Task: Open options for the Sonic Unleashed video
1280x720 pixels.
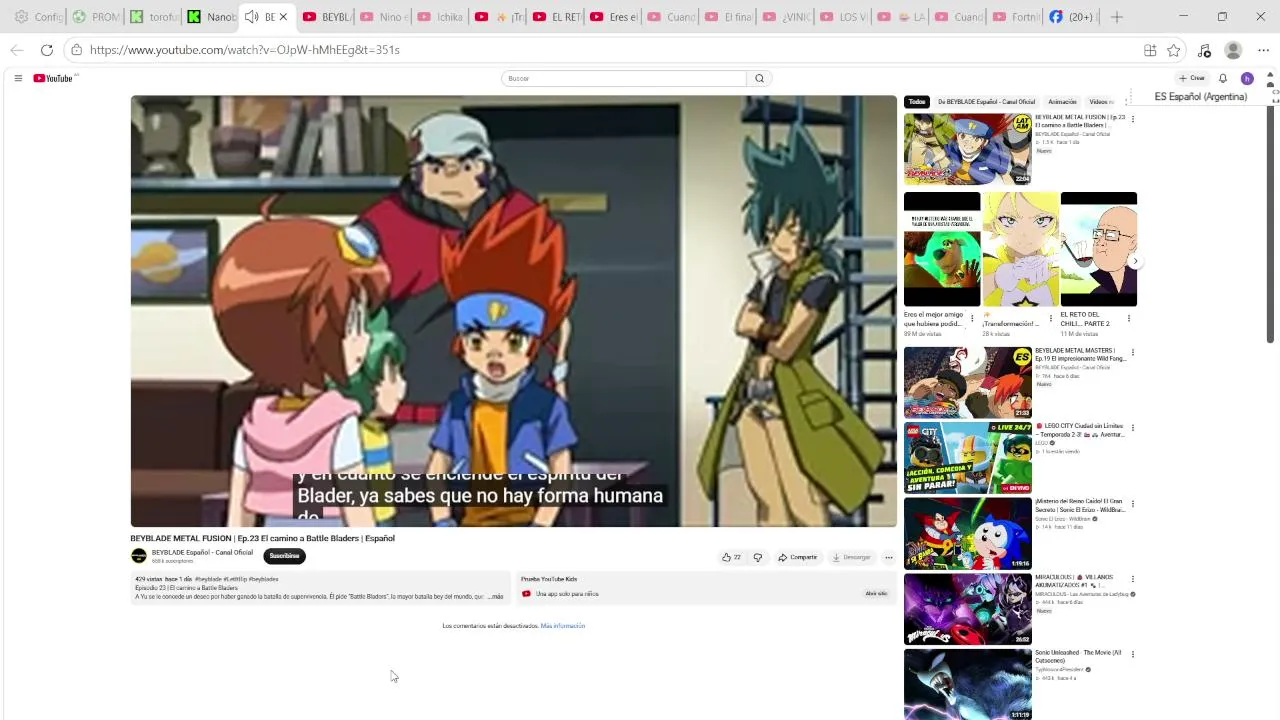Action: (1132, 655)
